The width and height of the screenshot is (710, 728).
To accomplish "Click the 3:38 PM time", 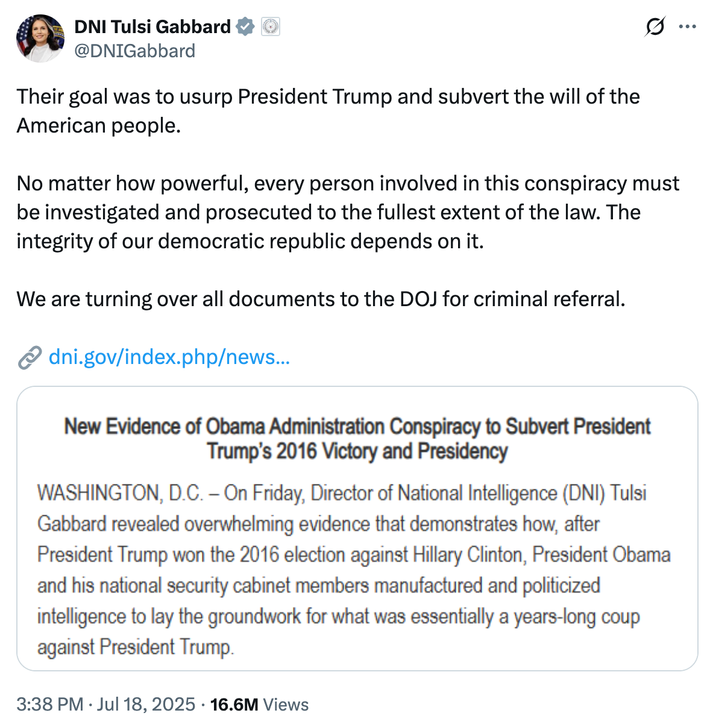I will click(52, 704).
